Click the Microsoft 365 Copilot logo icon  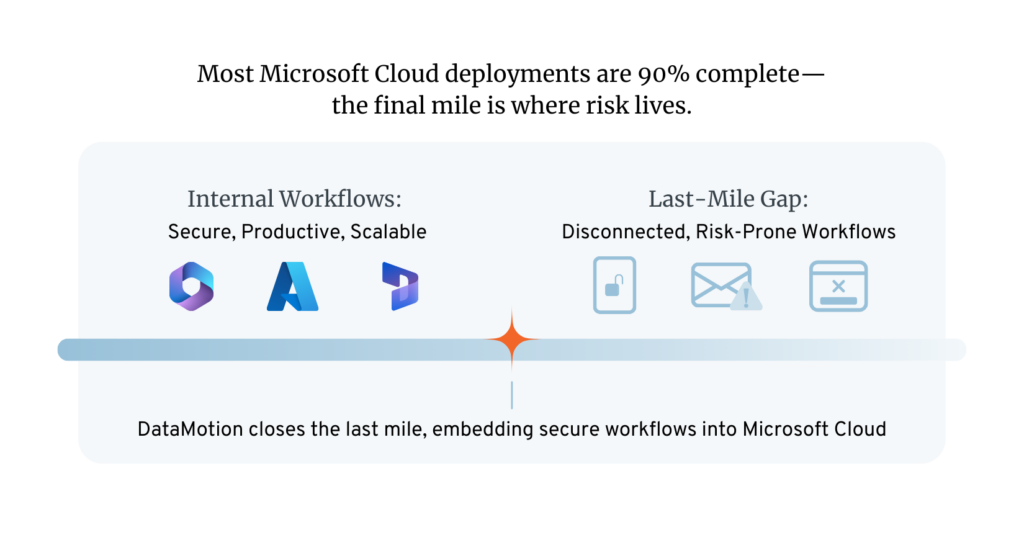(x=191, y=286)
